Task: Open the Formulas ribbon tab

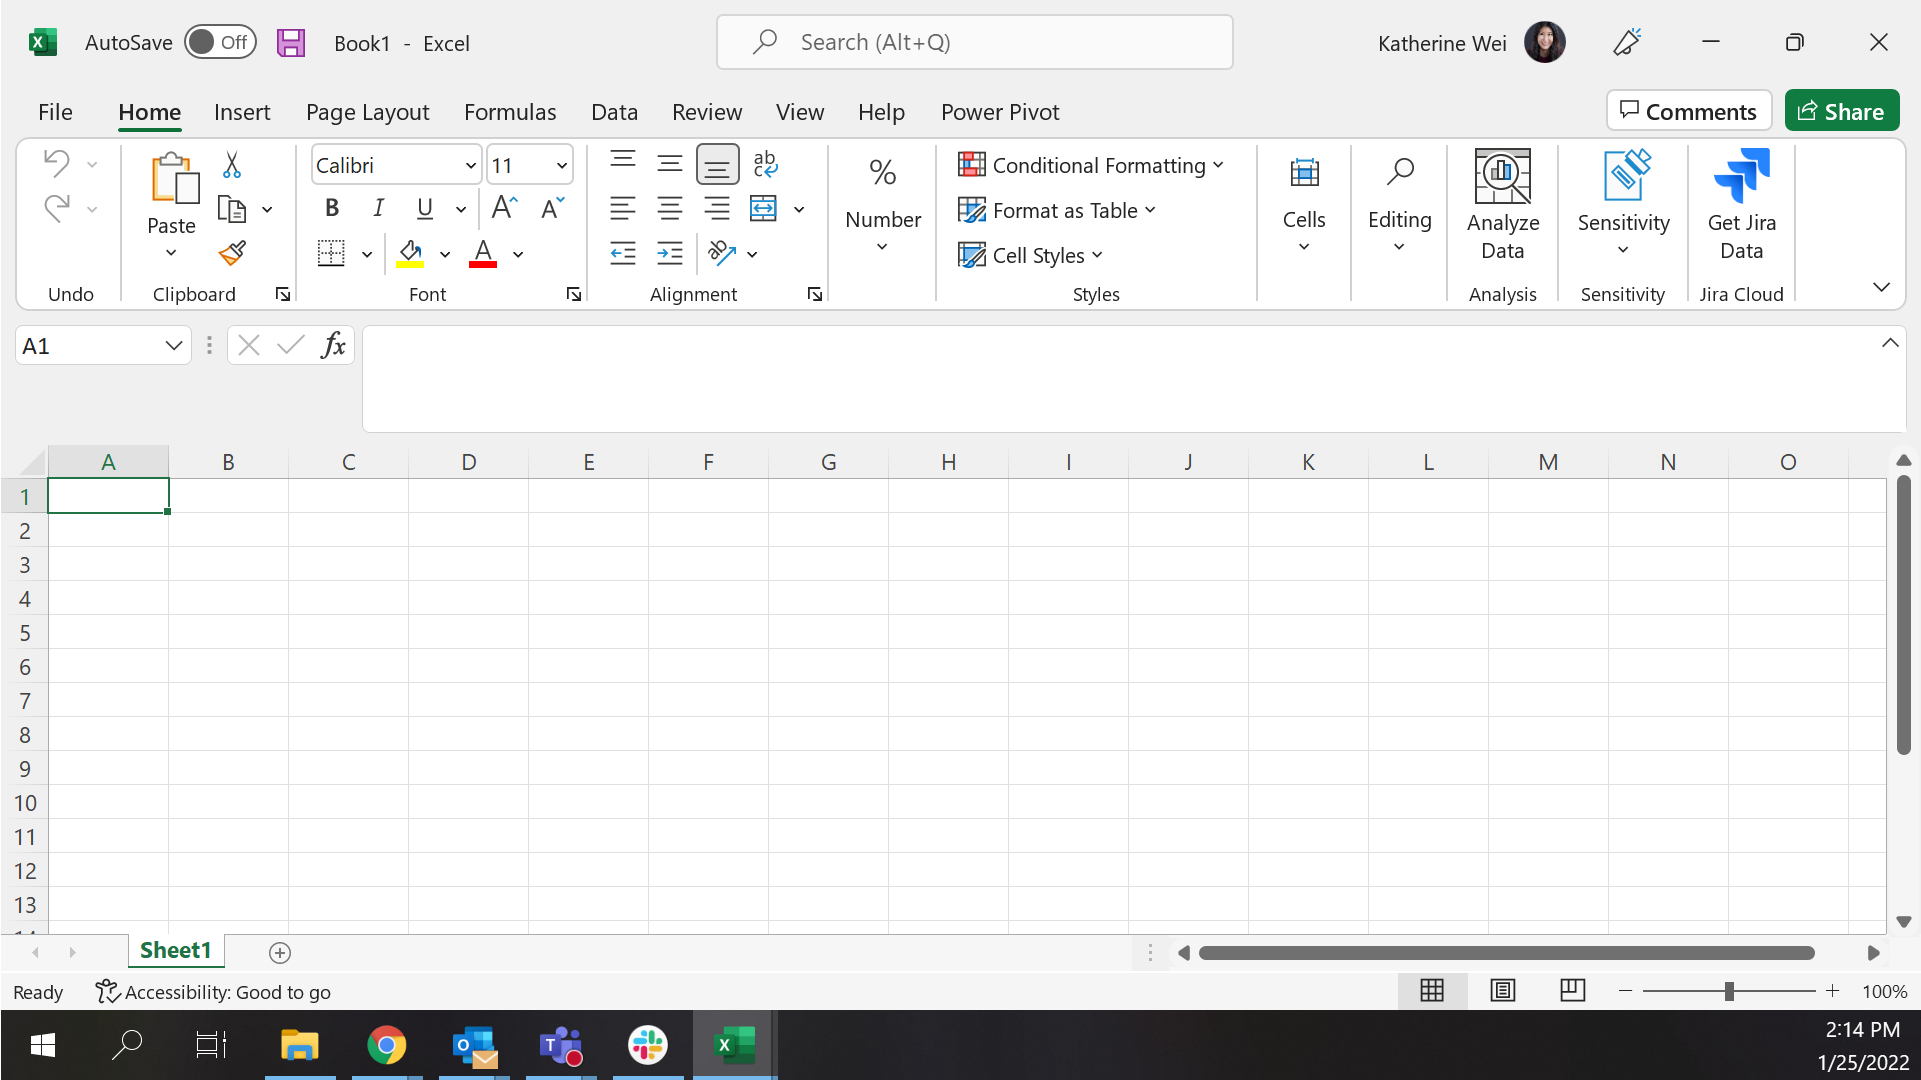Action: click(x=510, y=112)
